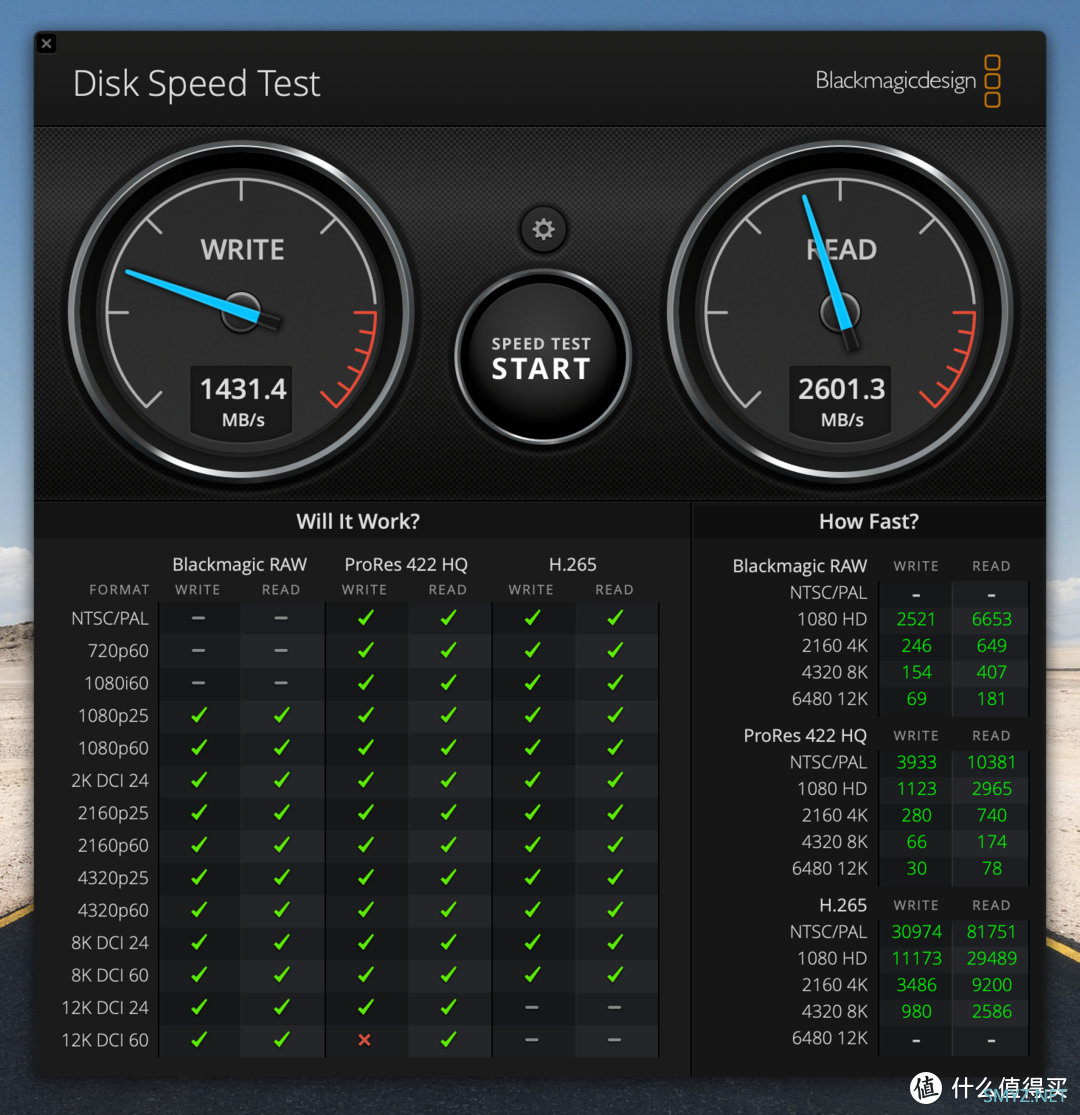Click the 12K DCI 24 ProRes read checkmark

click(x=448, y=1007)
